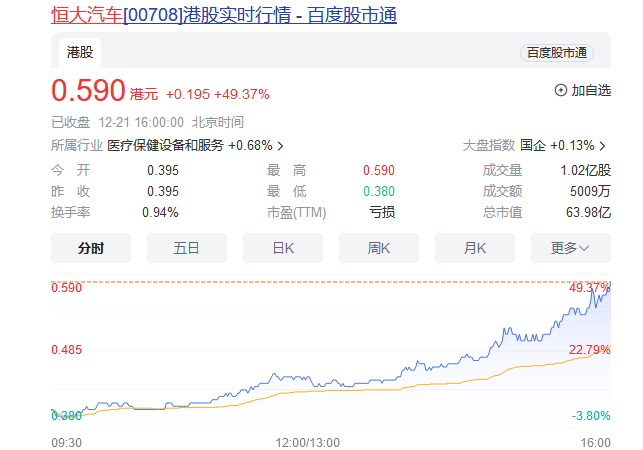Screen dimensions: 643x450
Task: Click the time axis label 16:00
Action: tap(595, 443)
